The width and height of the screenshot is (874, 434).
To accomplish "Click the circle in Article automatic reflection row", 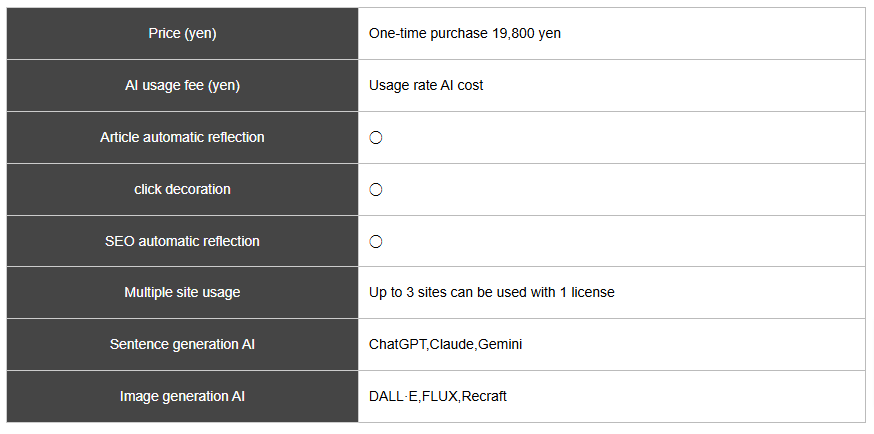I will tap(376, 138).
